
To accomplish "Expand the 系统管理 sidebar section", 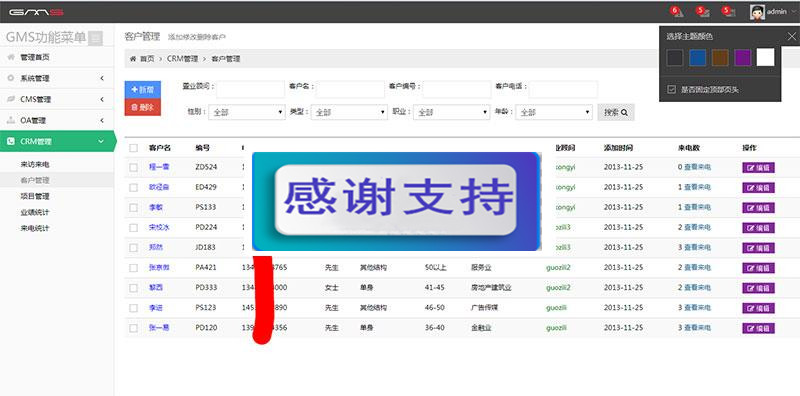I will coord(57,78).
